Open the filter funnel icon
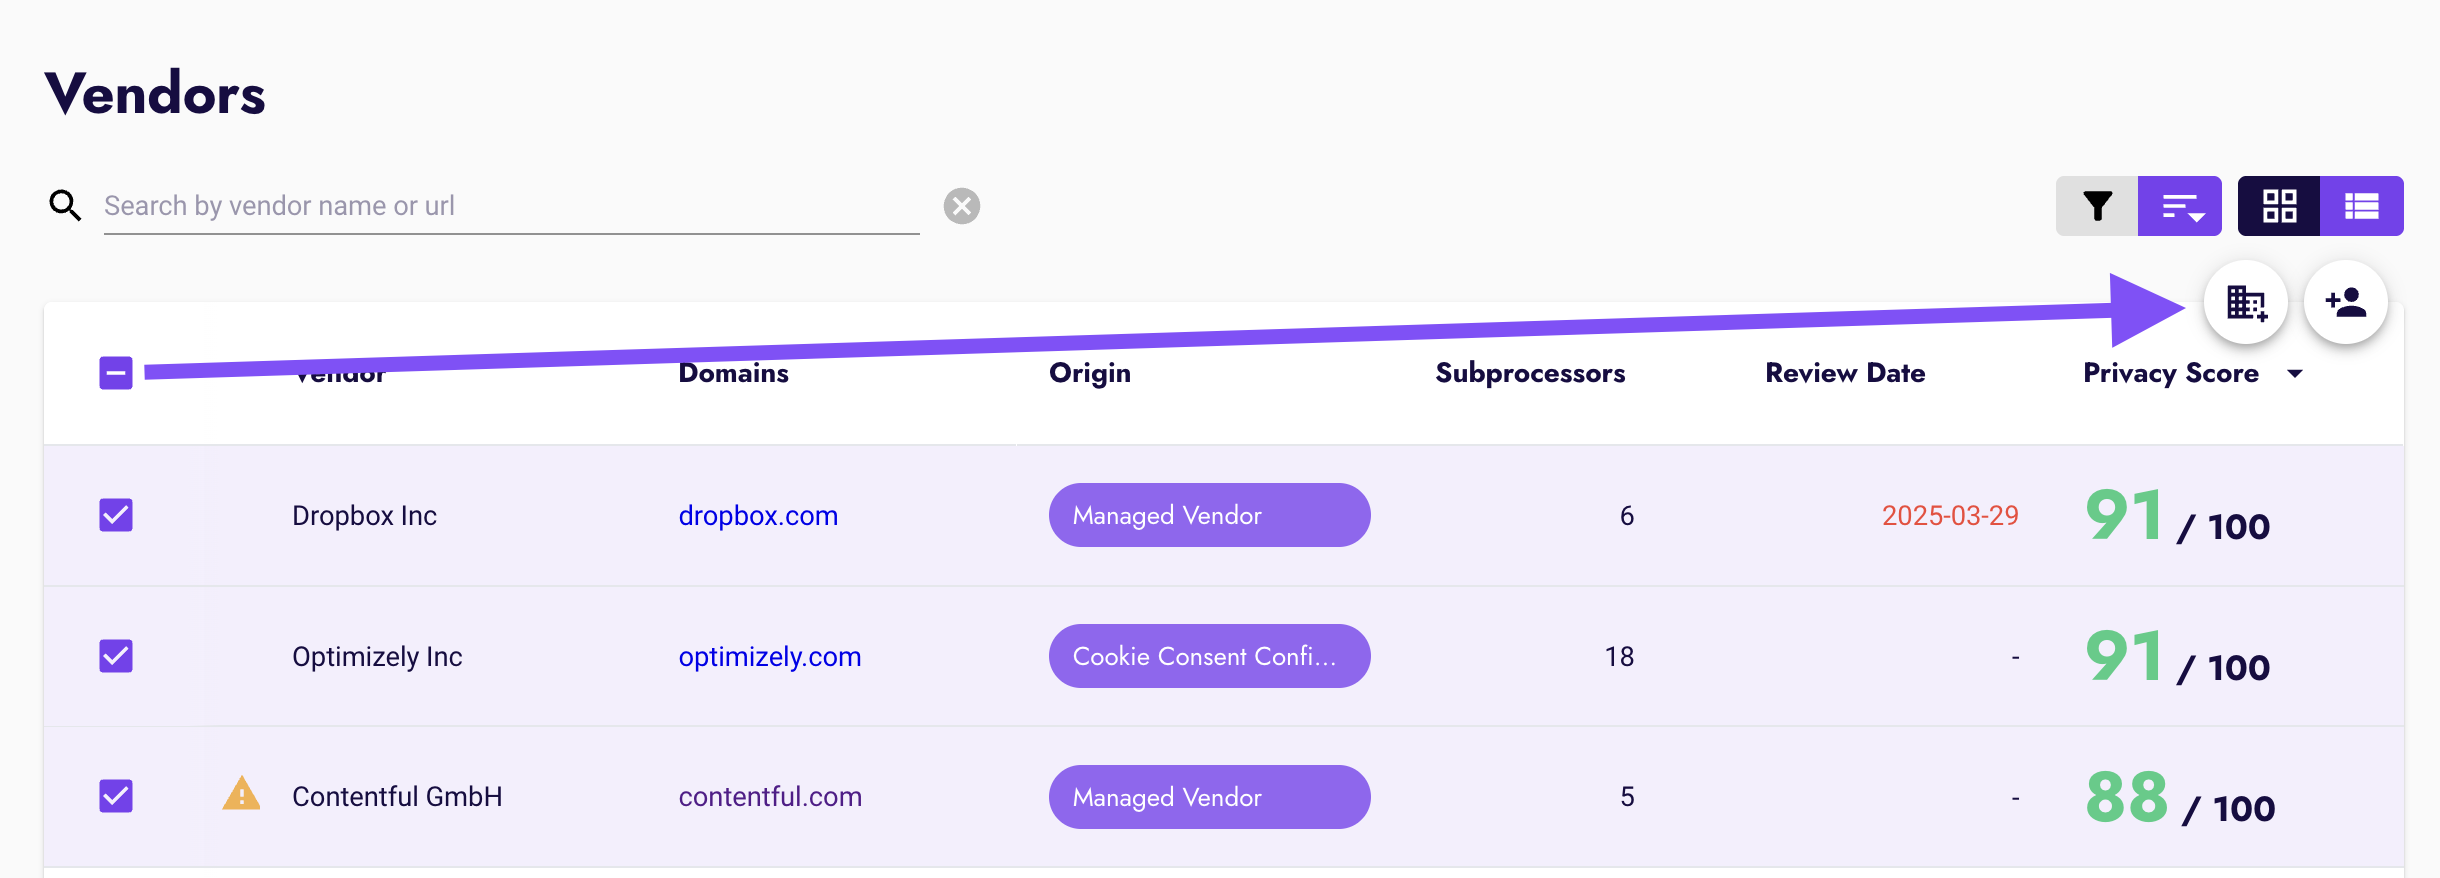This screenshot has height=878, width=2440. click(x=2097, y=206)
